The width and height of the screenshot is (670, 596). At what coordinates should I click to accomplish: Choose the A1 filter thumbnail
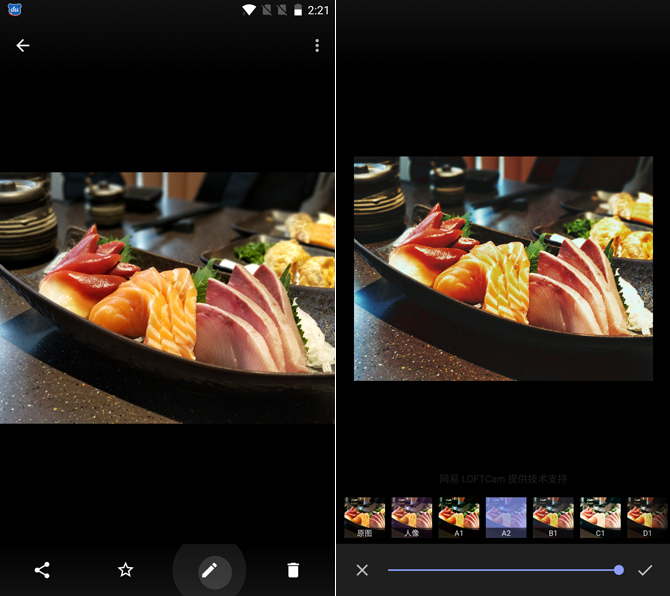[459, 517]
